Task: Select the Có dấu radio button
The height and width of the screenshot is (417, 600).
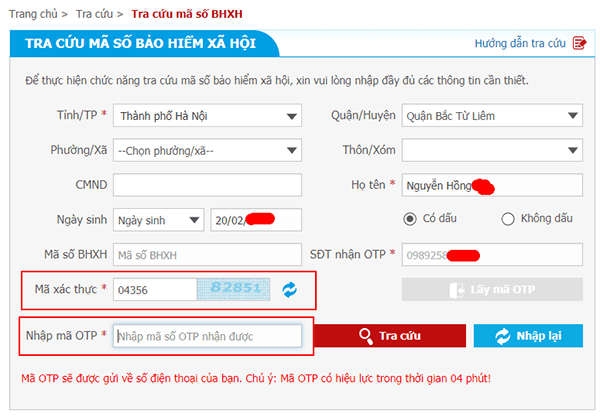Action: (x=410, y=220)
